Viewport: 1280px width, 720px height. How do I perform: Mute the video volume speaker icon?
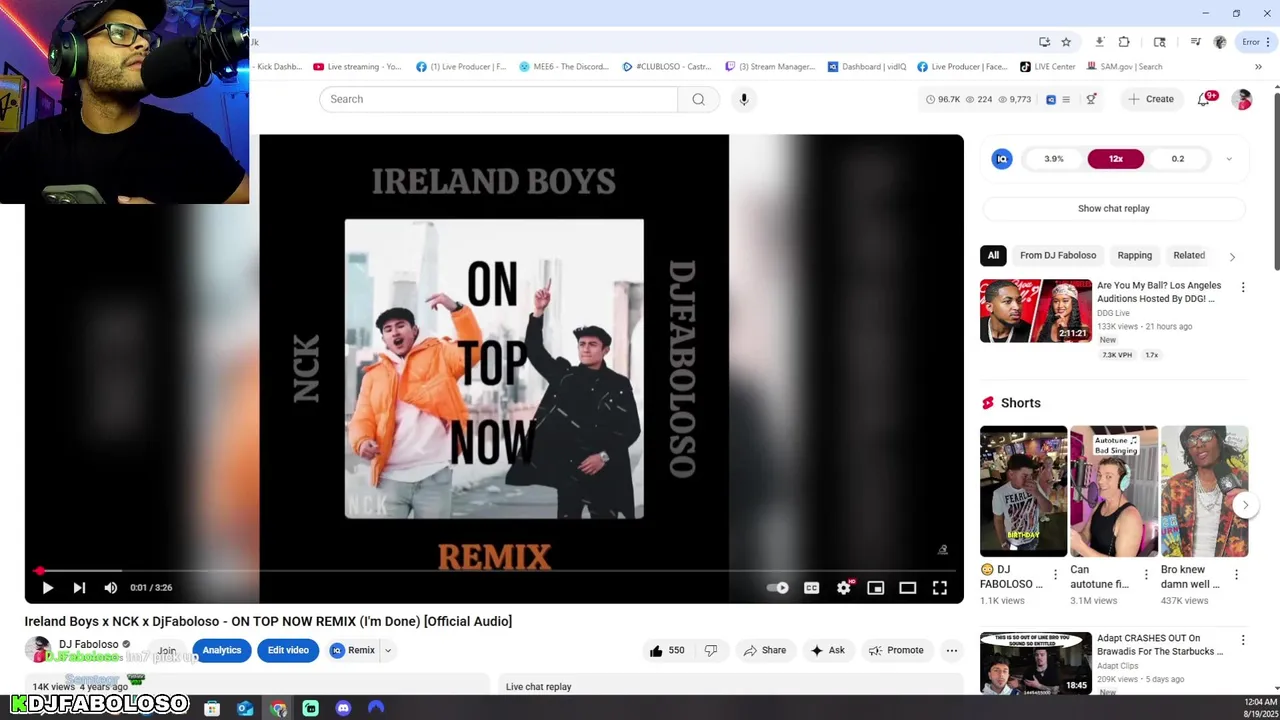111,588
